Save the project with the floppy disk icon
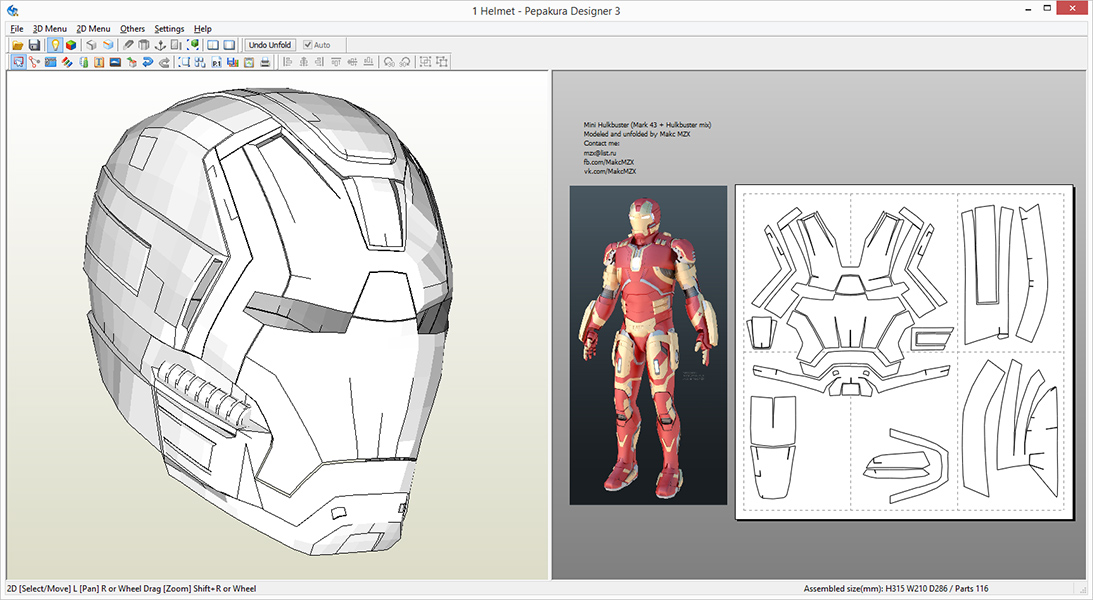This screenshot has width=1093, height=600. tap(34, 45)
